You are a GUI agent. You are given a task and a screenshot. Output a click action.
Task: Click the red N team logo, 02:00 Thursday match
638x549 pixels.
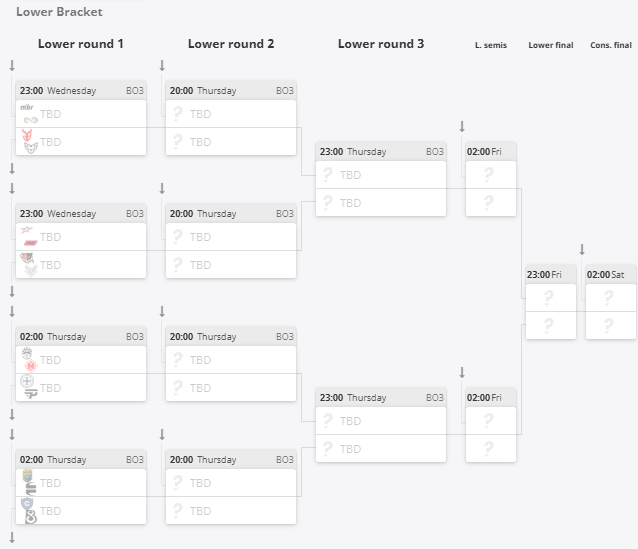(x=31, y=366)
